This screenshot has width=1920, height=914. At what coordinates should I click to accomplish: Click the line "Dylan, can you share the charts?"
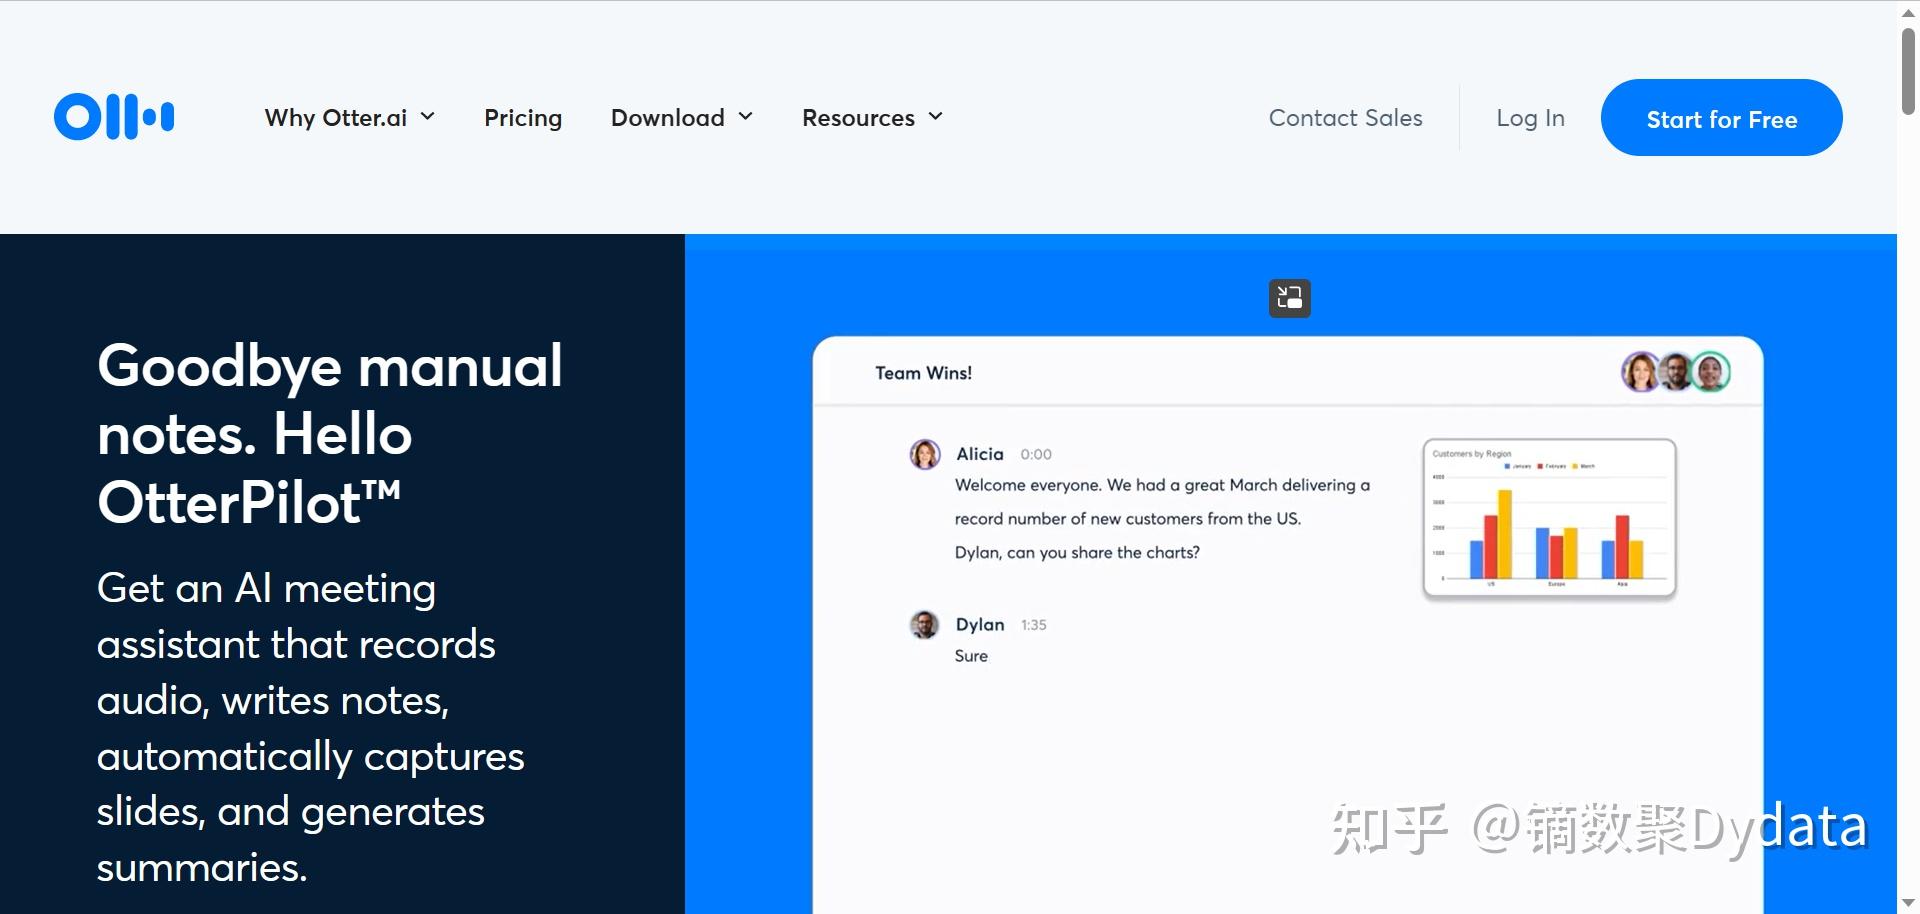[1077, 553]
